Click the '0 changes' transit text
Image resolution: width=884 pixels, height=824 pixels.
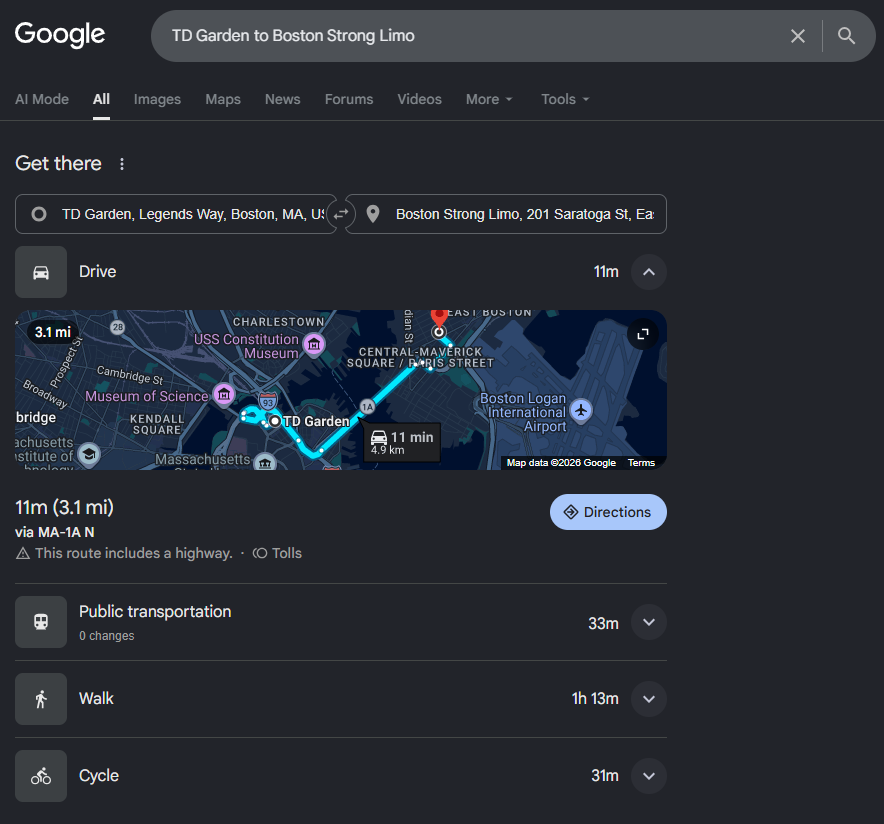(107, 636)
